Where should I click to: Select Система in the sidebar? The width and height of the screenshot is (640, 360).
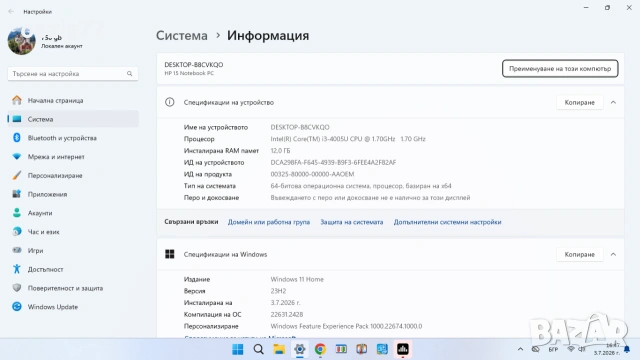[x=73, y=119]
